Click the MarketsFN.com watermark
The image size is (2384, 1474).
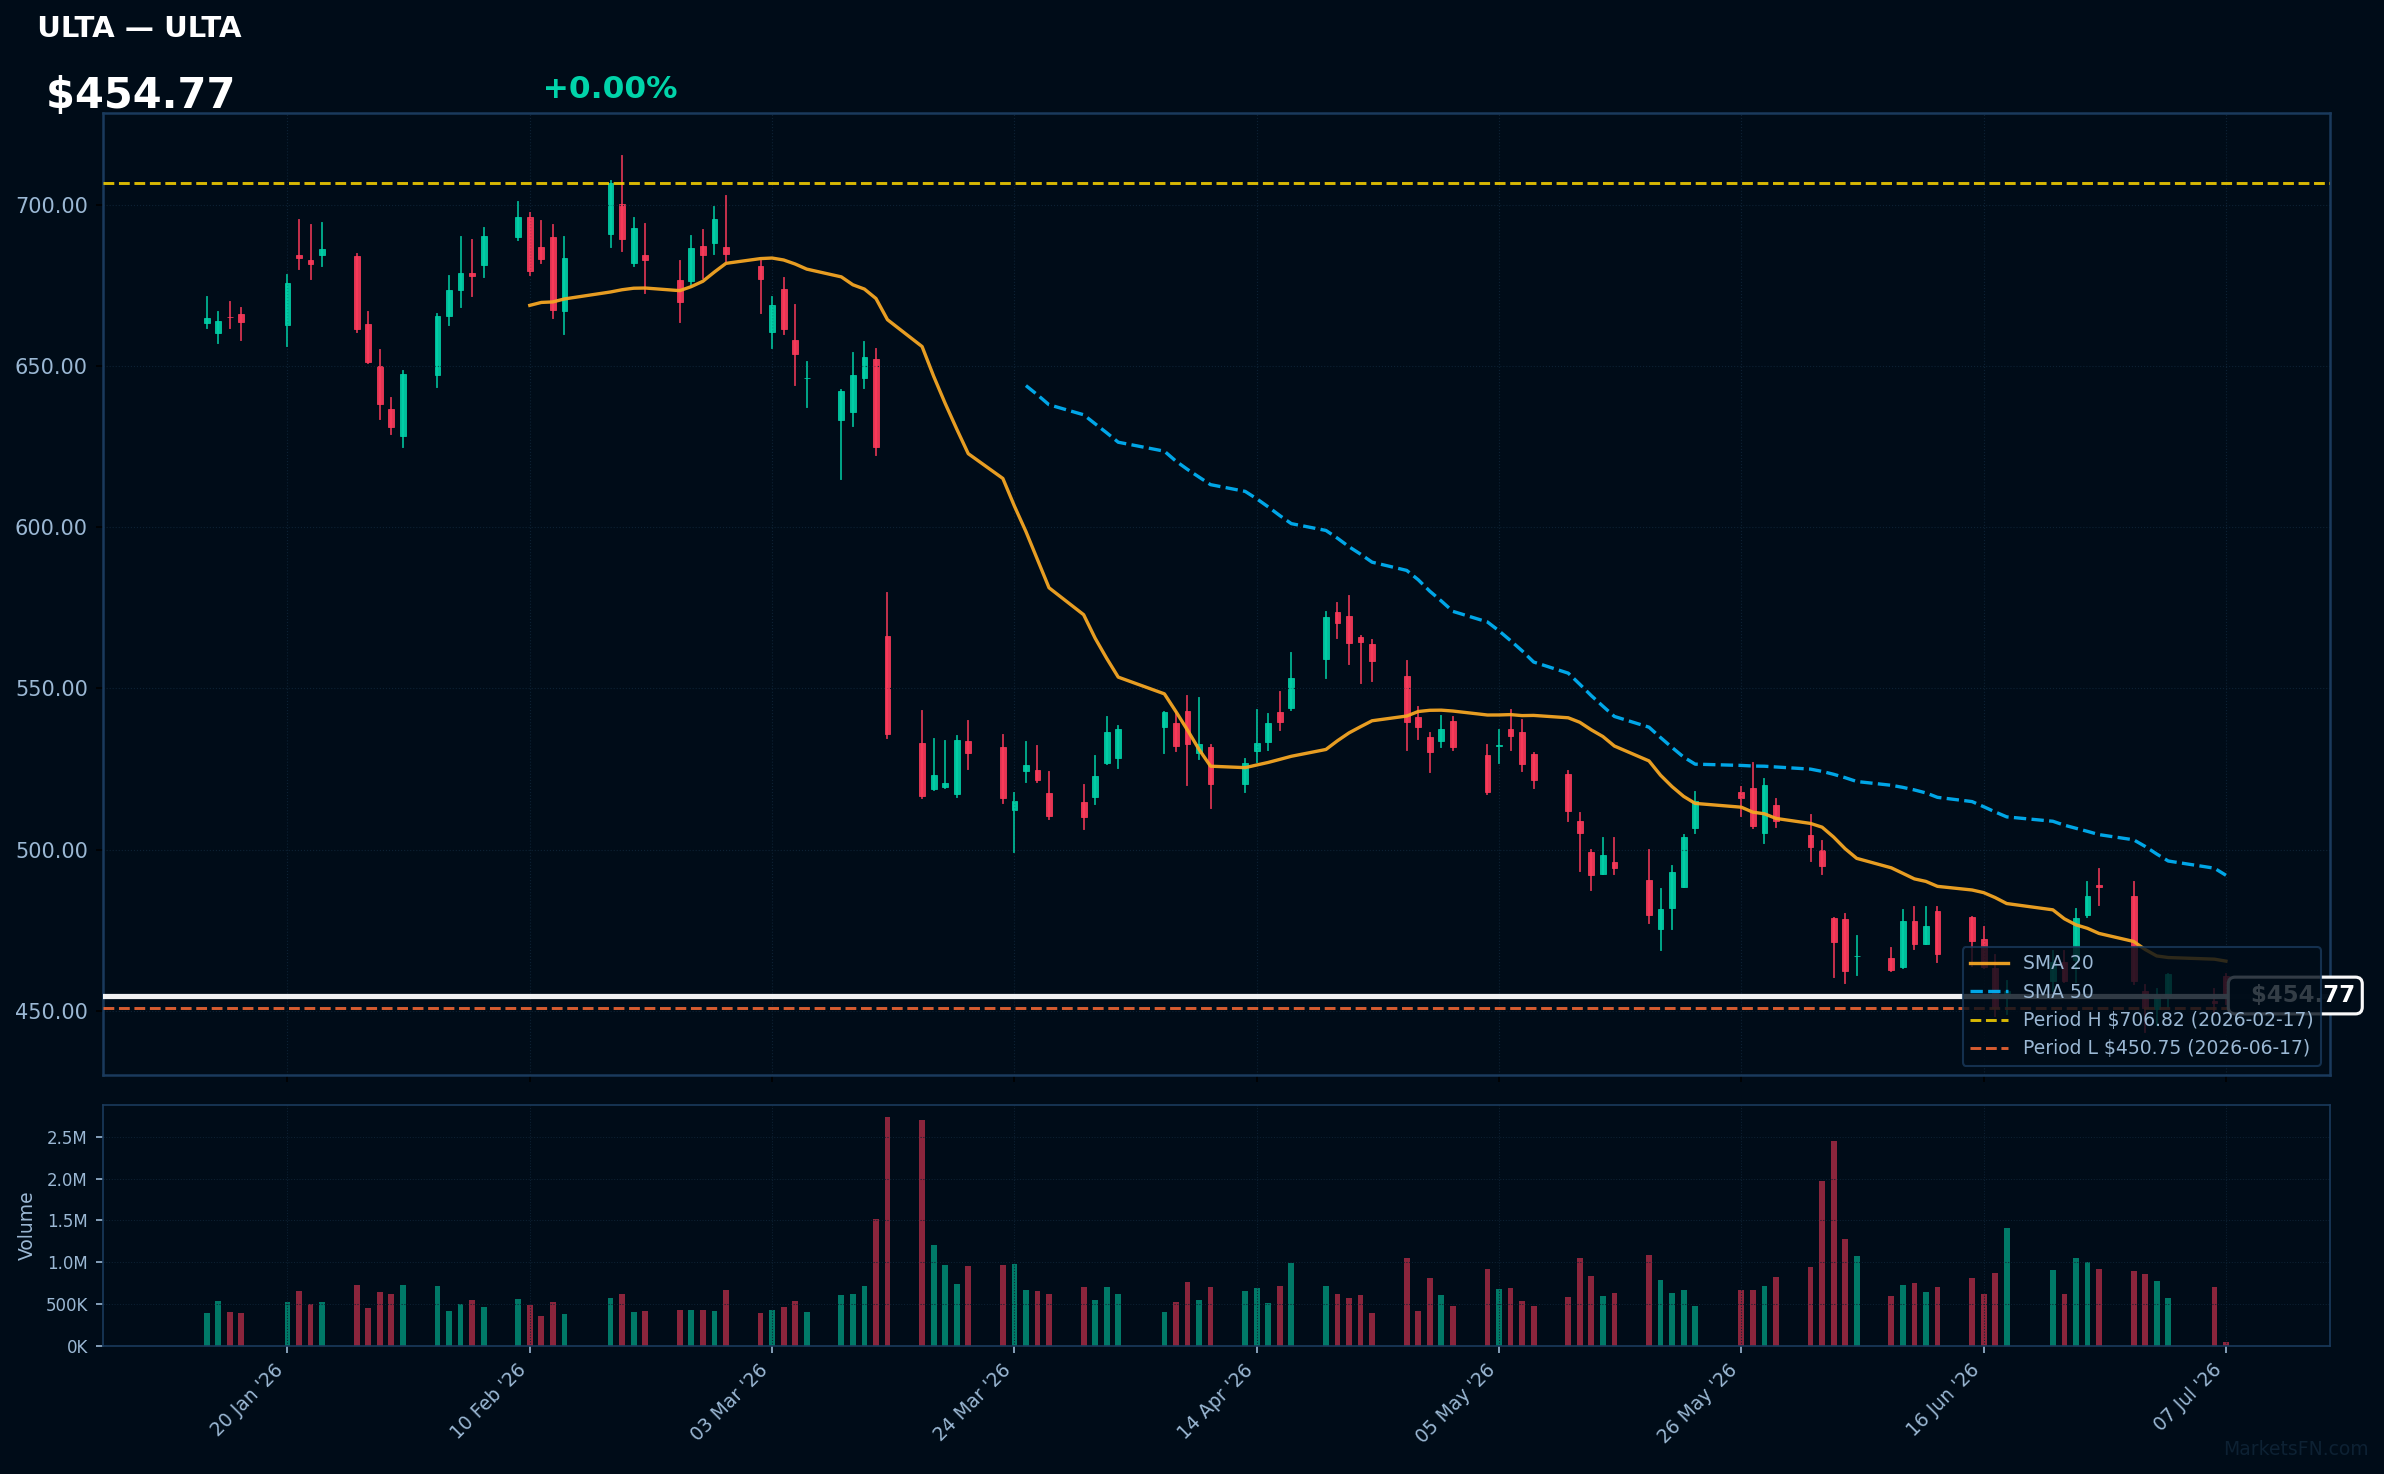pos(2296,1449)
